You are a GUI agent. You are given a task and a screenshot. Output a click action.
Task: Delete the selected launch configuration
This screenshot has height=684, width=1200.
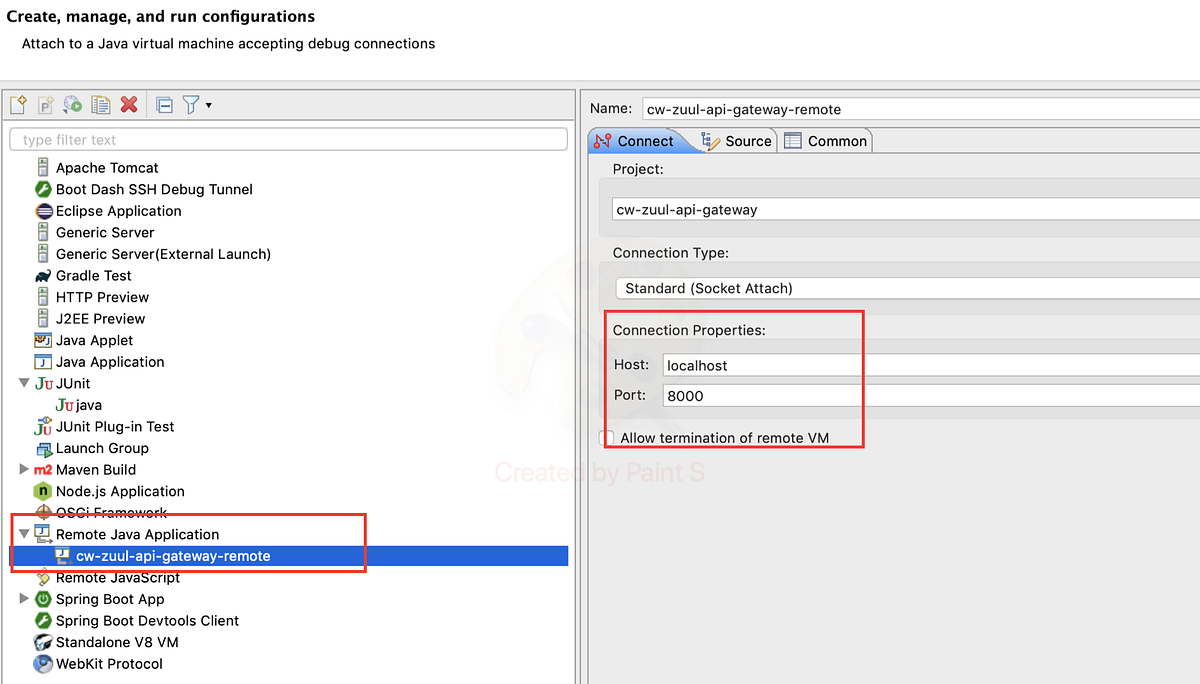coord(126,104)
